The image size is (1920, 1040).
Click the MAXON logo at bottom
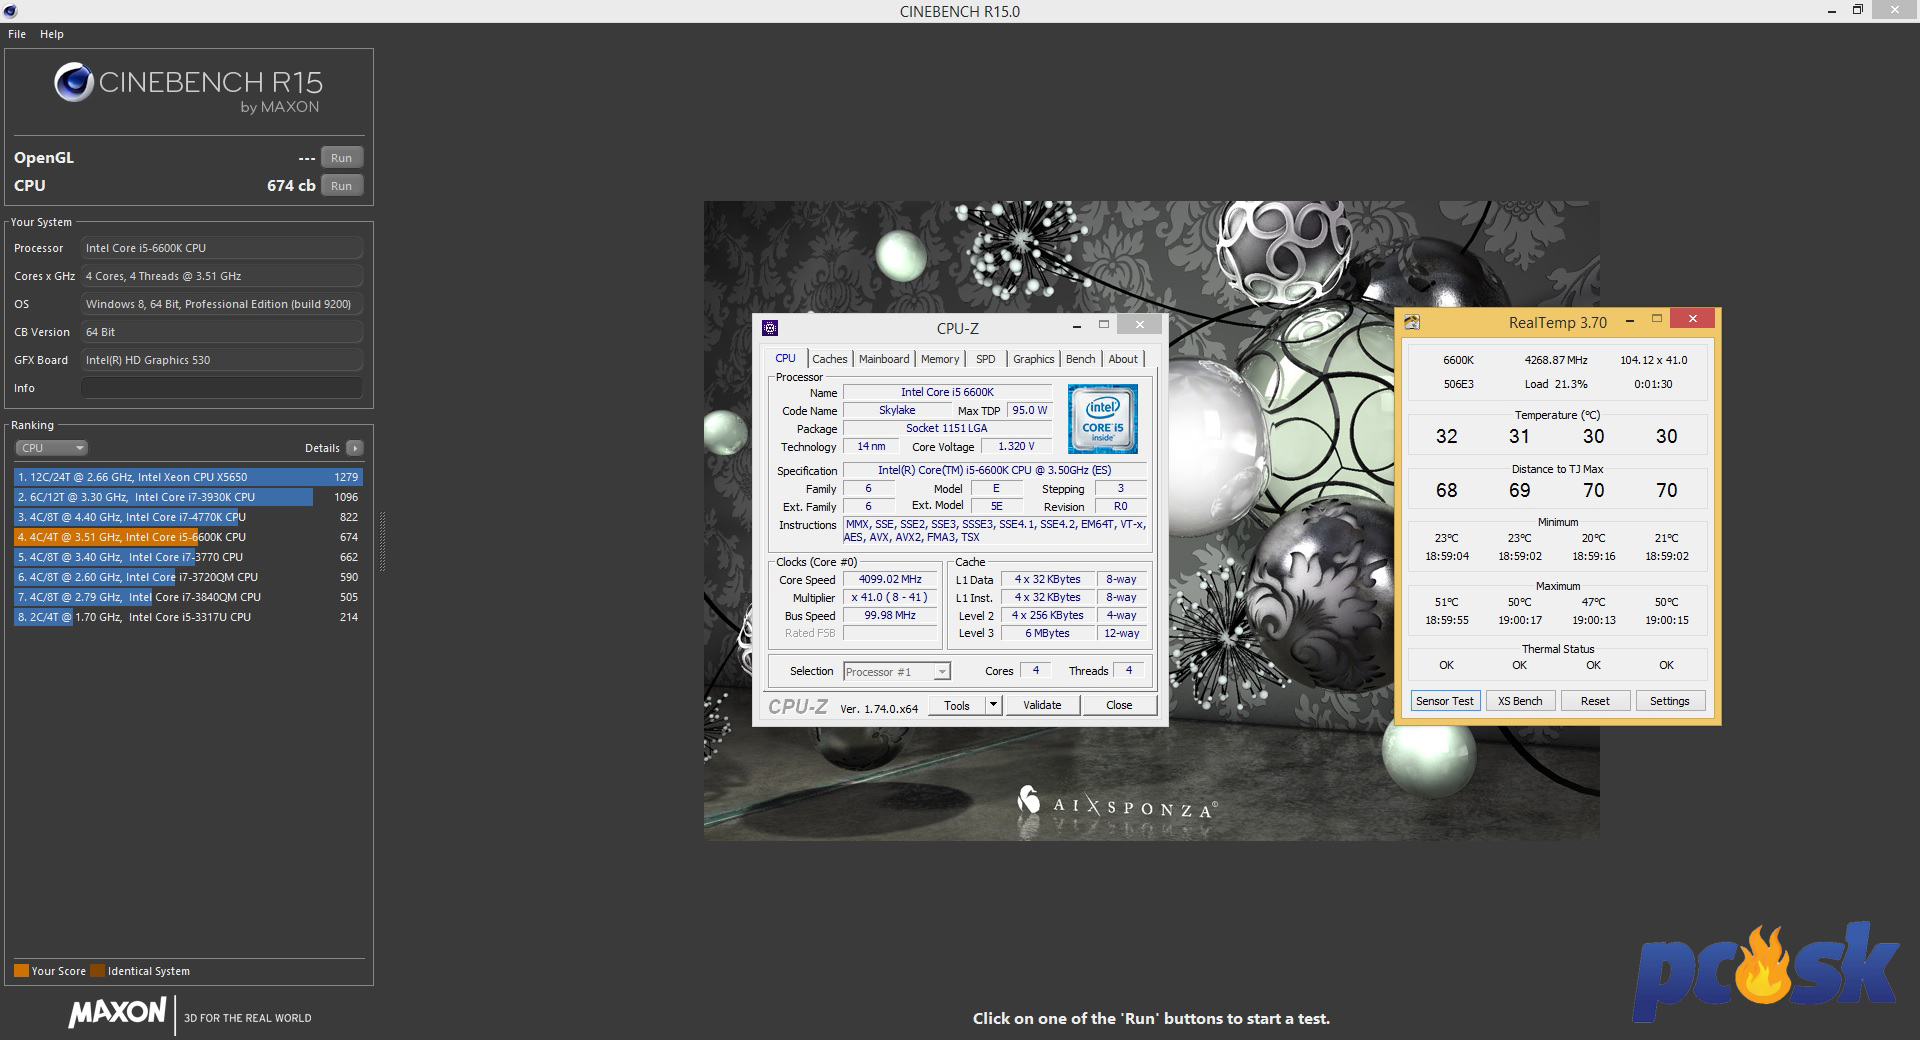(117, 1013)
